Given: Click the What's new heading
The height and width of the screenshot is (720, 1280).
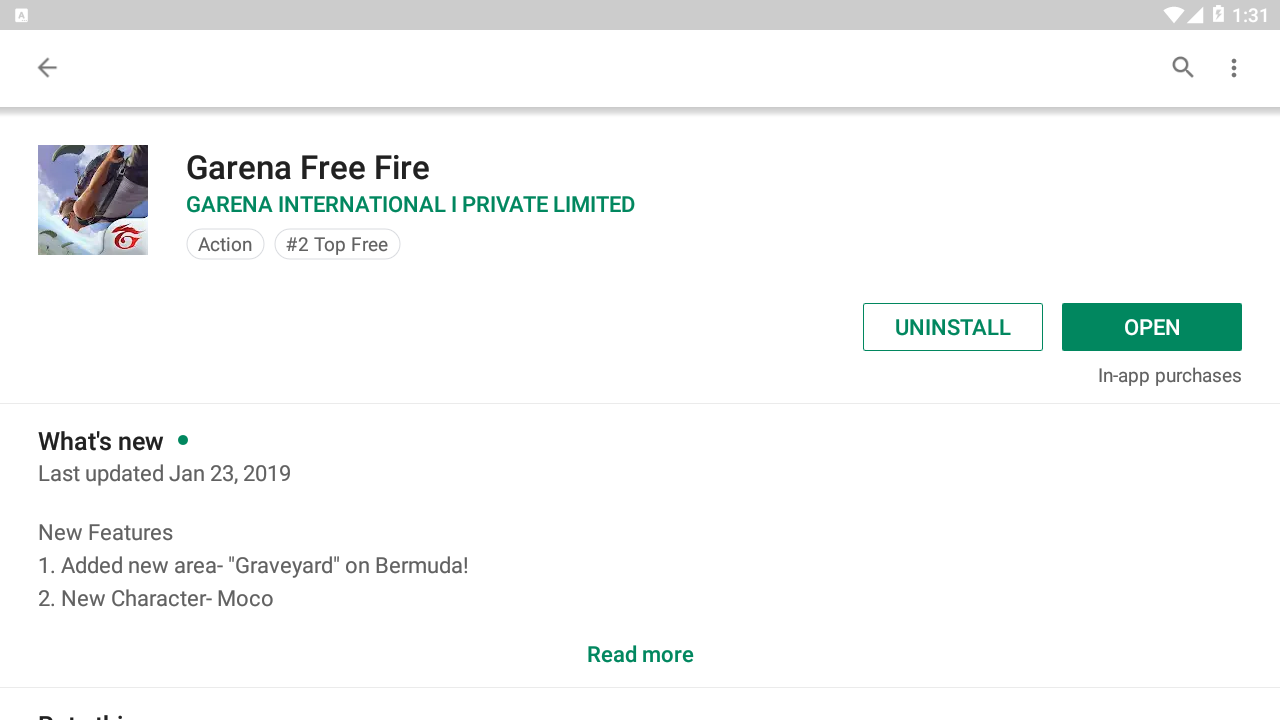Looking at the screenshot, I should pyautogui.click(x=101, y=442).
